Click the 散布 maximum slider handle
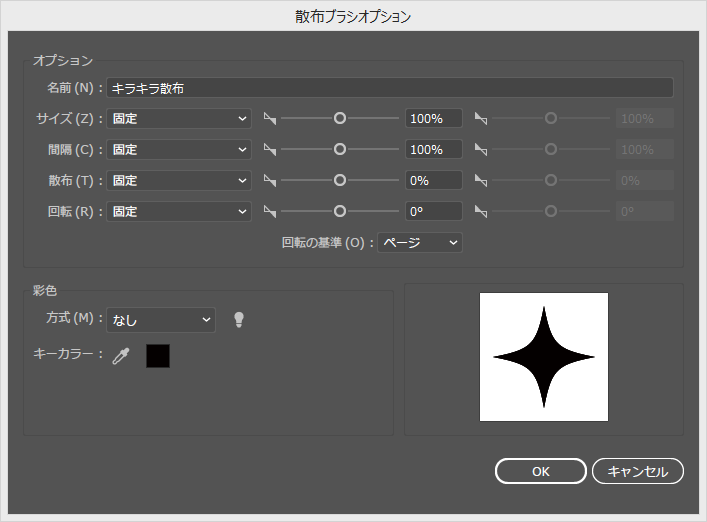This screenshot has width=707, height=522. click(x=551, y=180)
